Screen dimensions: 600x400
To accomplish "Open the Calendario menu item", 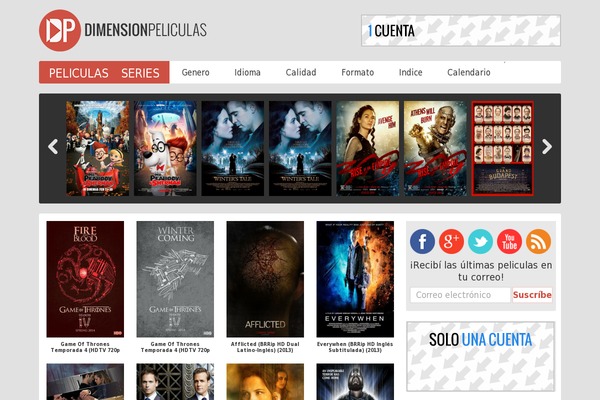I will click(x=469, y=72).
